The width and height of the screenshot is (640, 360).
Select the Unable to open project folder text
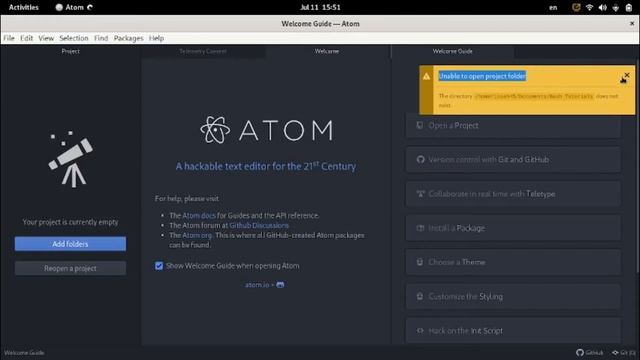tap(482, 76)
